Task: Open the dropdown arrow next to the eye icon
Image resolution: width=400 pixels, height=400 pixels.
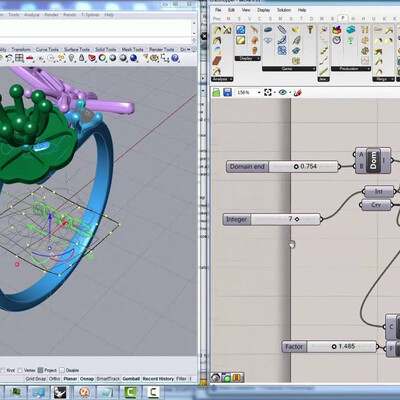Action: [x=290, y=93]
